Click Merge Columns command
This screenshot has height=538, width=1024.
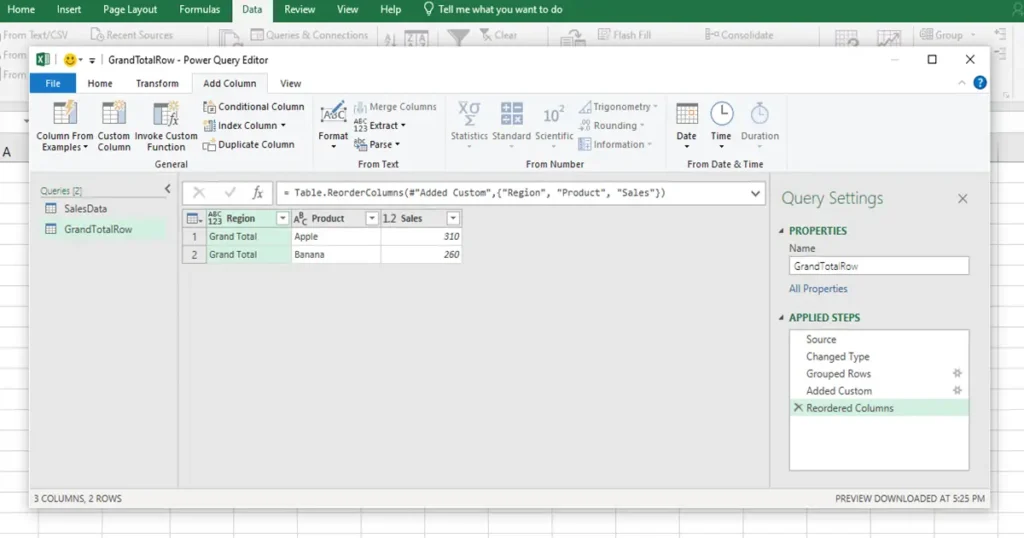pyautogui.click(x=395, y=106)
